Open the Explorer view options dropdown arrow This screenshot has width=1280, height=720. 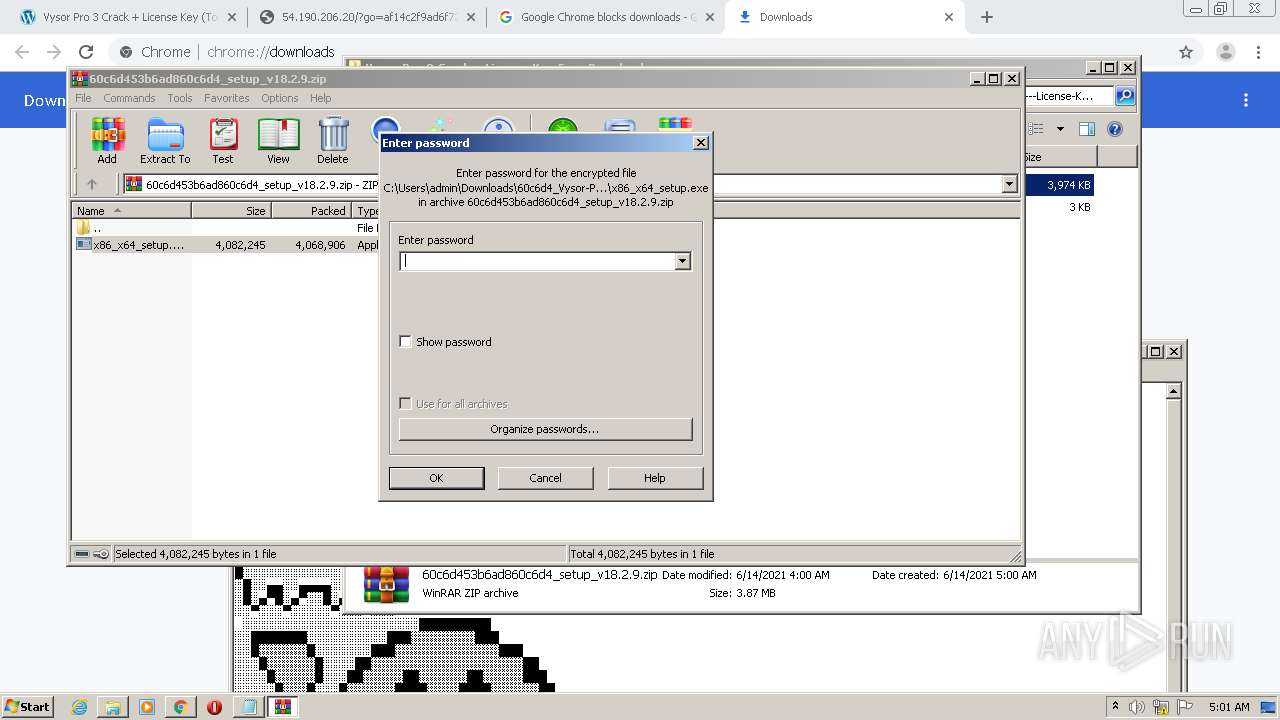coord(1060,129)
